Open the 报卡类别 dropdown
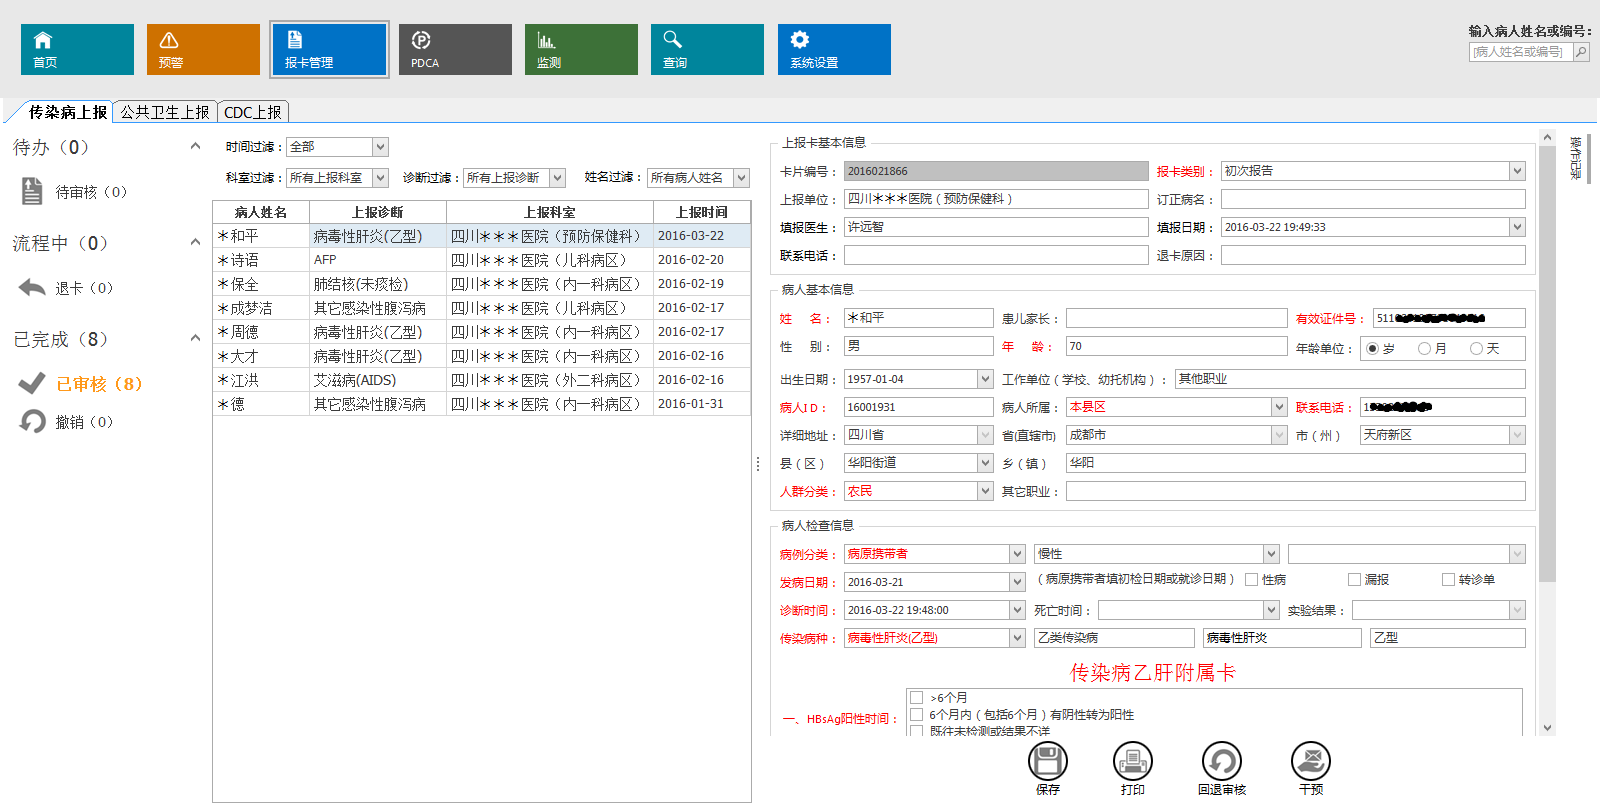The height and width of the screenshot is (809, 1600). (1517, 171)
